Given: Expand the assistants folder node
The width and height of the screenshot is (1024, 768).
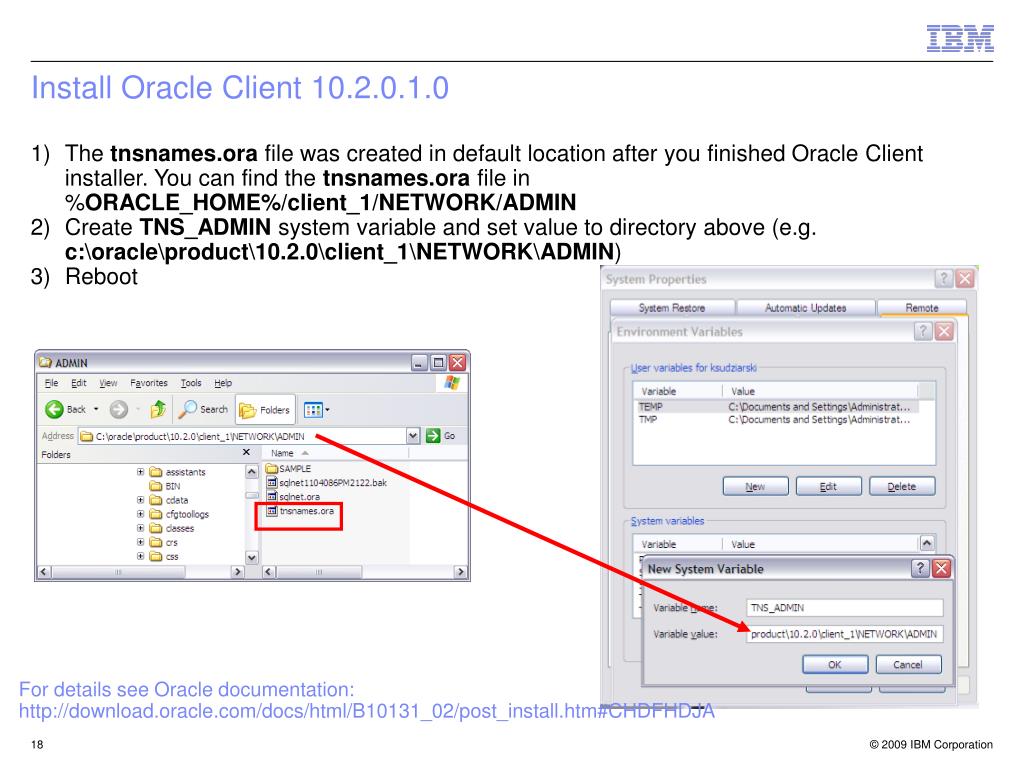Looking at the screenshot, I should [140, 472].
